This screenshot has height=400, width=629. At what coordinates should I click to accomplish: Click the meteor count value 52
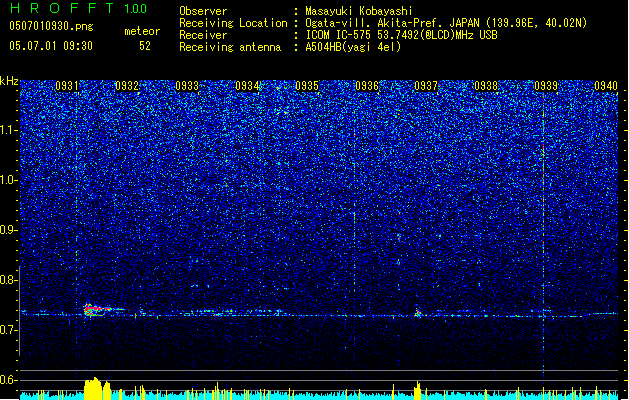coord(145,46)
